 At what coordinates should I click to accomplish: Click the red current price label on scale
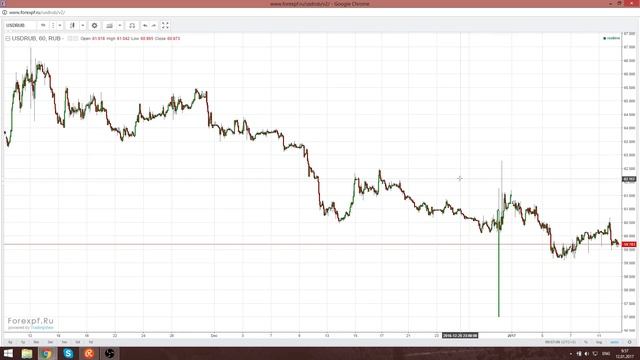629,244
